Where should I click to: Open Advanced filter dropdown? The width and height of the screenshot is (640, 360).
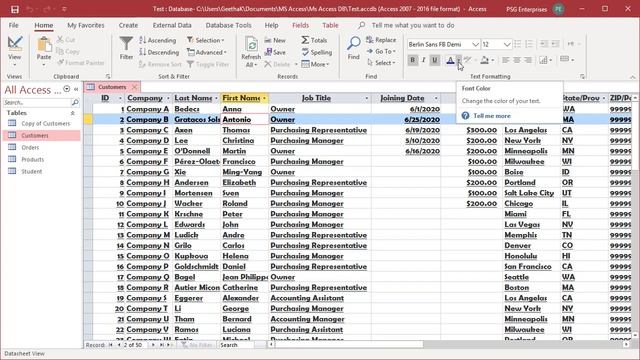[207, 52]
